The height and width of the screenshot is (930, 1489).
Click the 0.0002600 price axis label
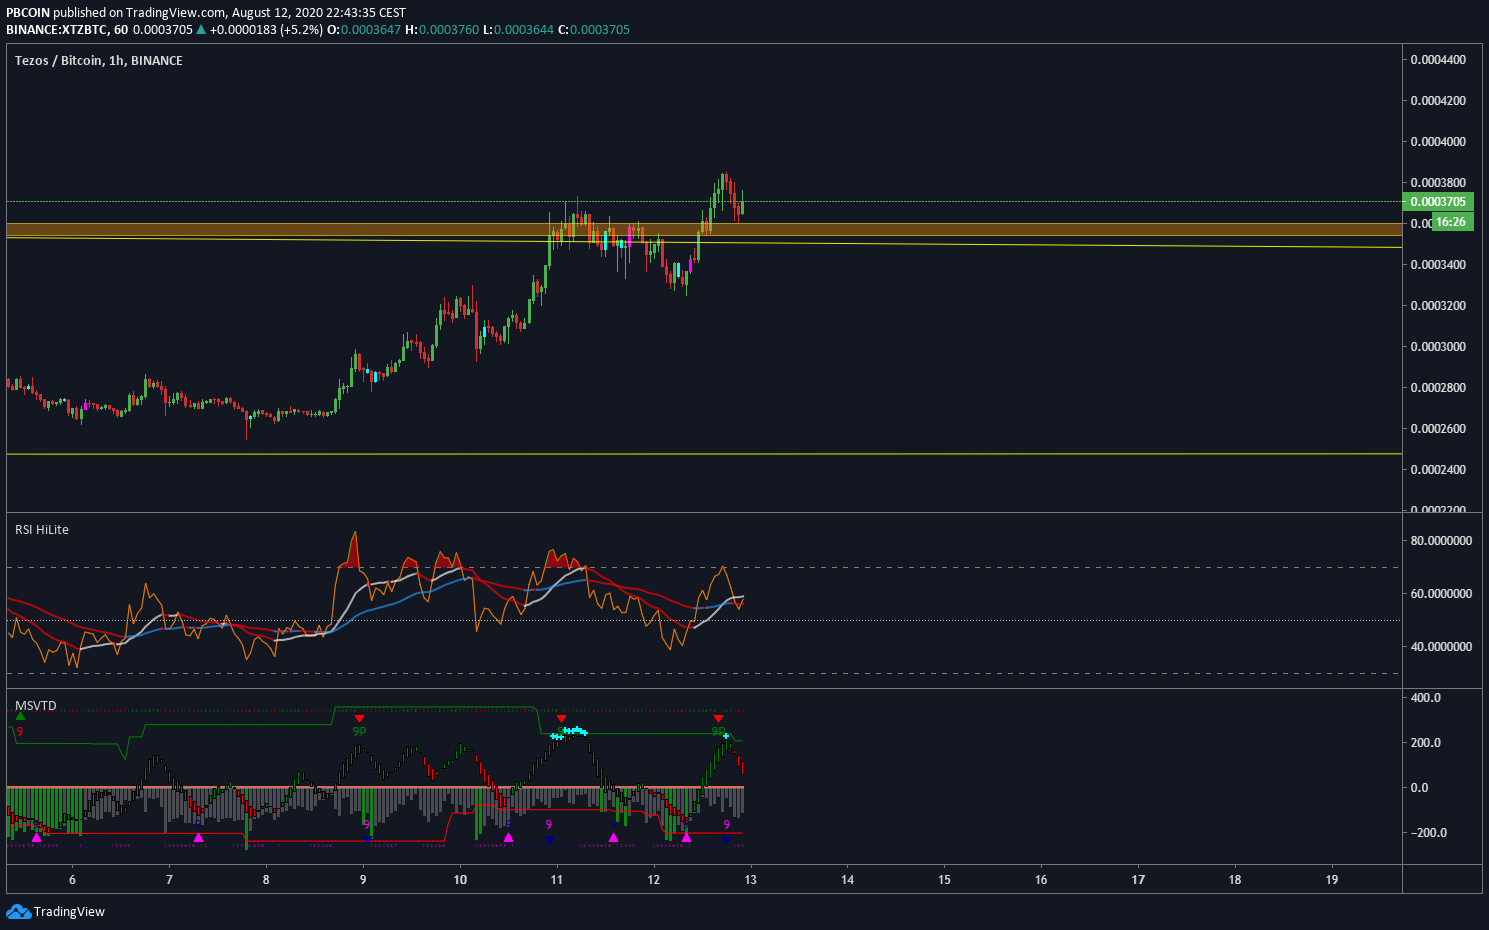coord(1438,429)
